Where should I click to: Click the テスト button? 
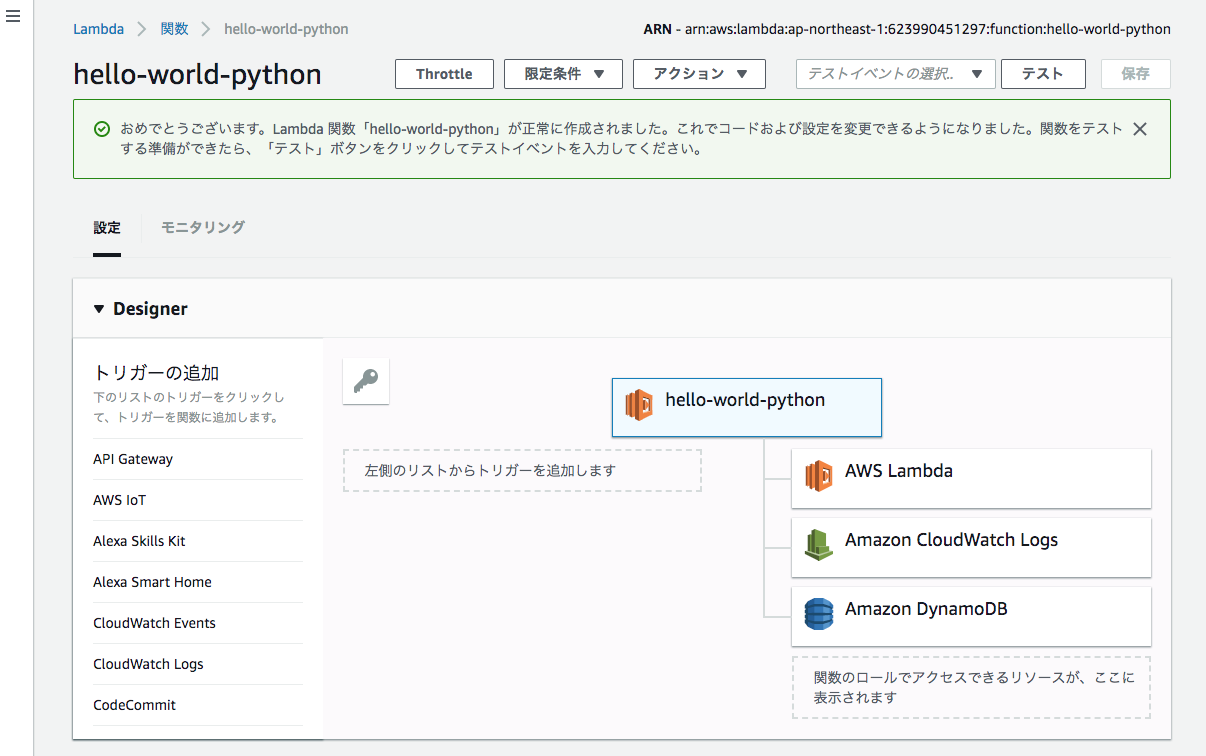click(1043, 74)
